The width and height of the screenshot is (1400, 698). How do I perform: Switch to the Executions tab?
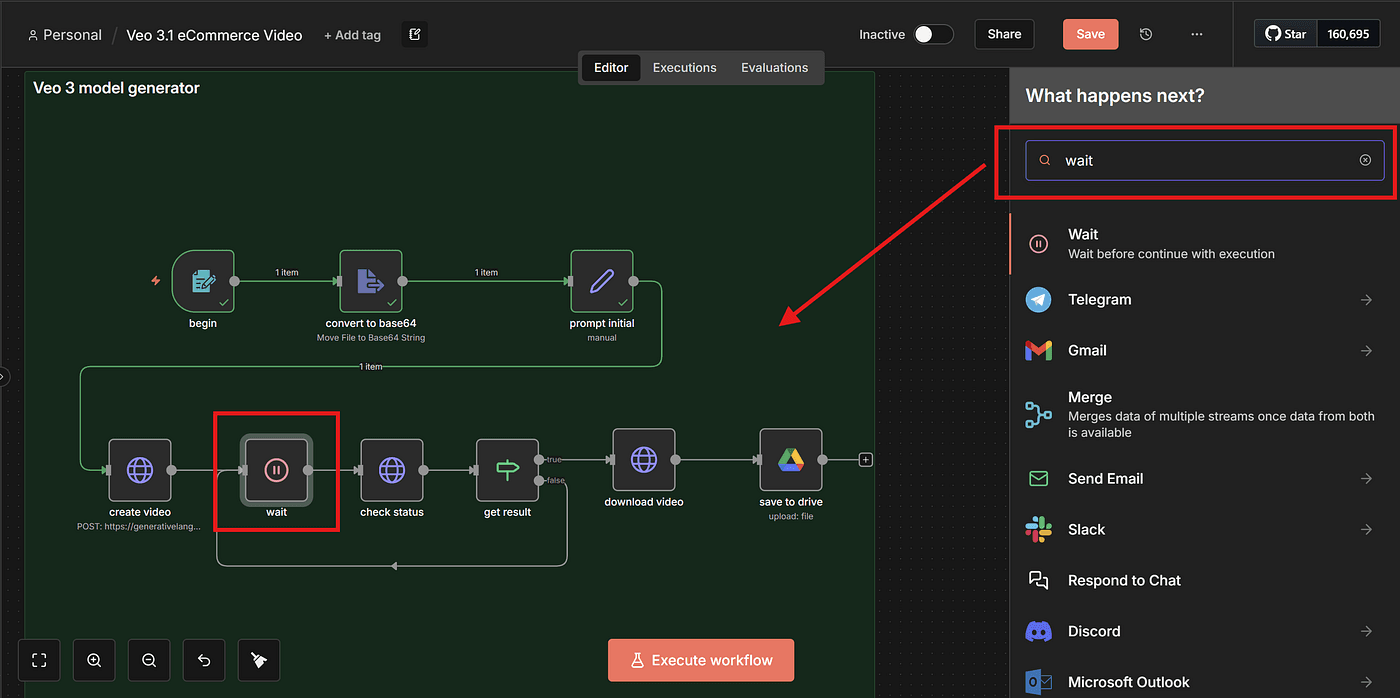[684, 68]
